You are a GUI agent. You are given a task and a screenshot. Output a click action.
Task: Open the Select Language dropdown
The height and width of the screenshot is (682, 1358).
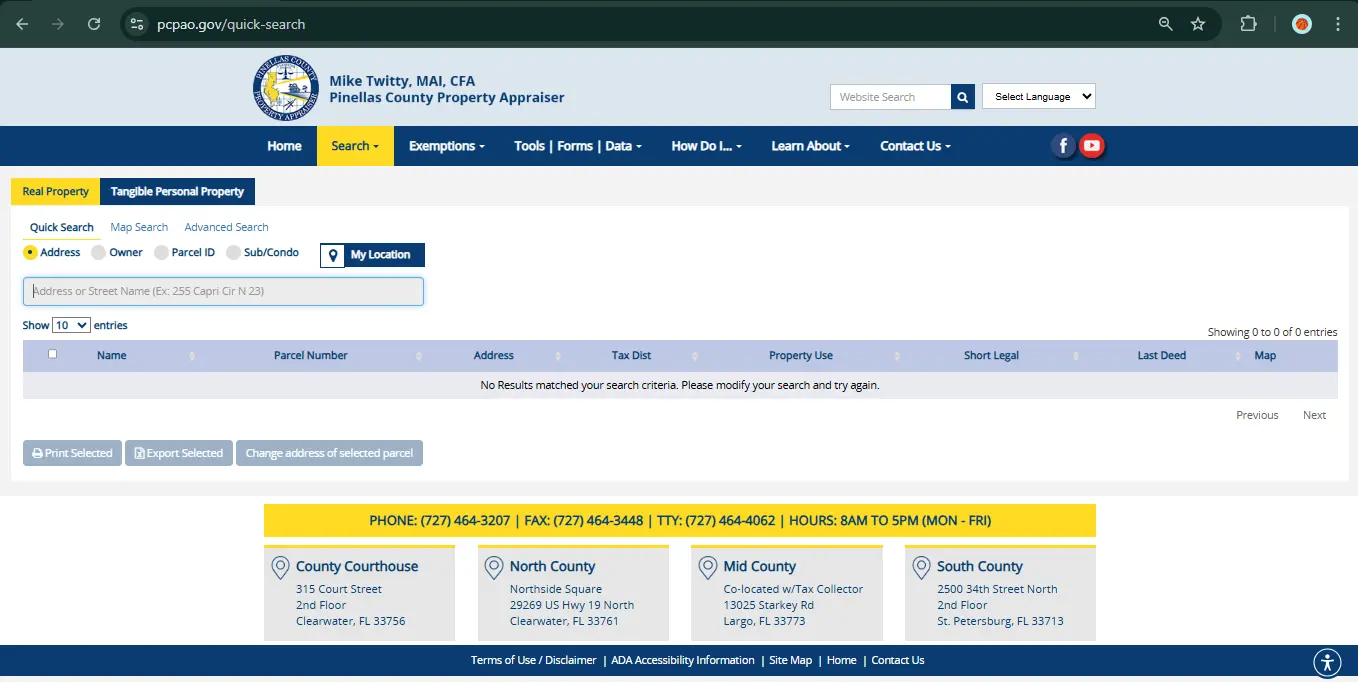1039,97
